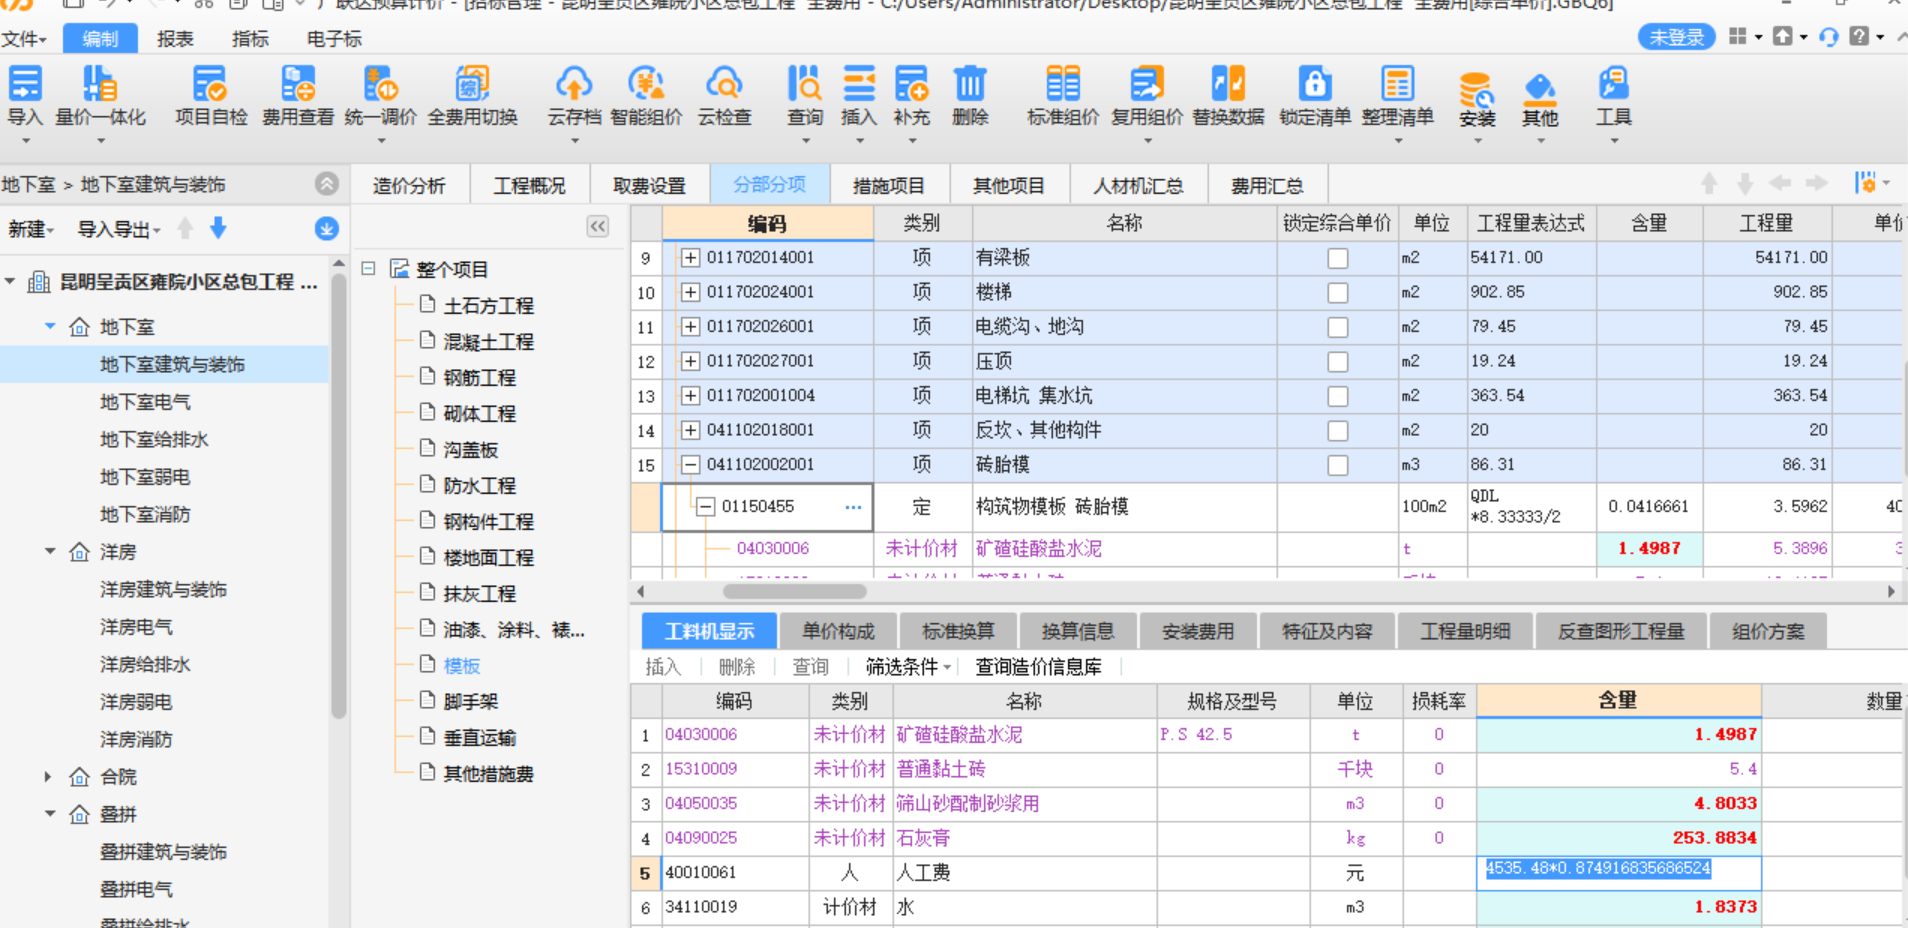Check lock box for 砖胎模 row
Image resolution: width=1908 pixels, height=928 pixels.
(1337, 465)
